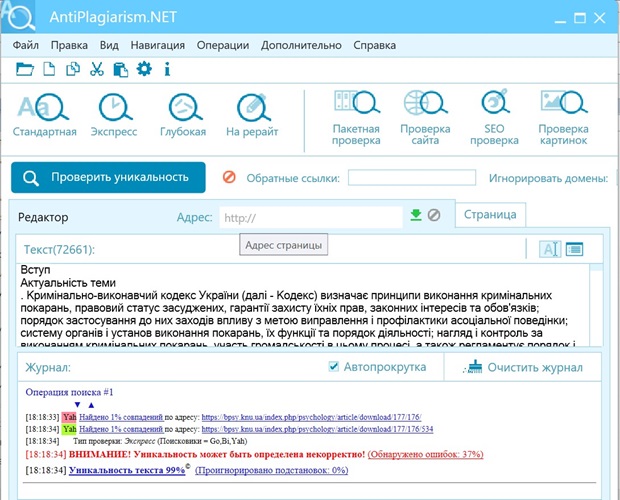The width and height of the screenshot is (620, 500).
Task: Click the Обратные ссылки input field
Action: (x=412, y=177)
